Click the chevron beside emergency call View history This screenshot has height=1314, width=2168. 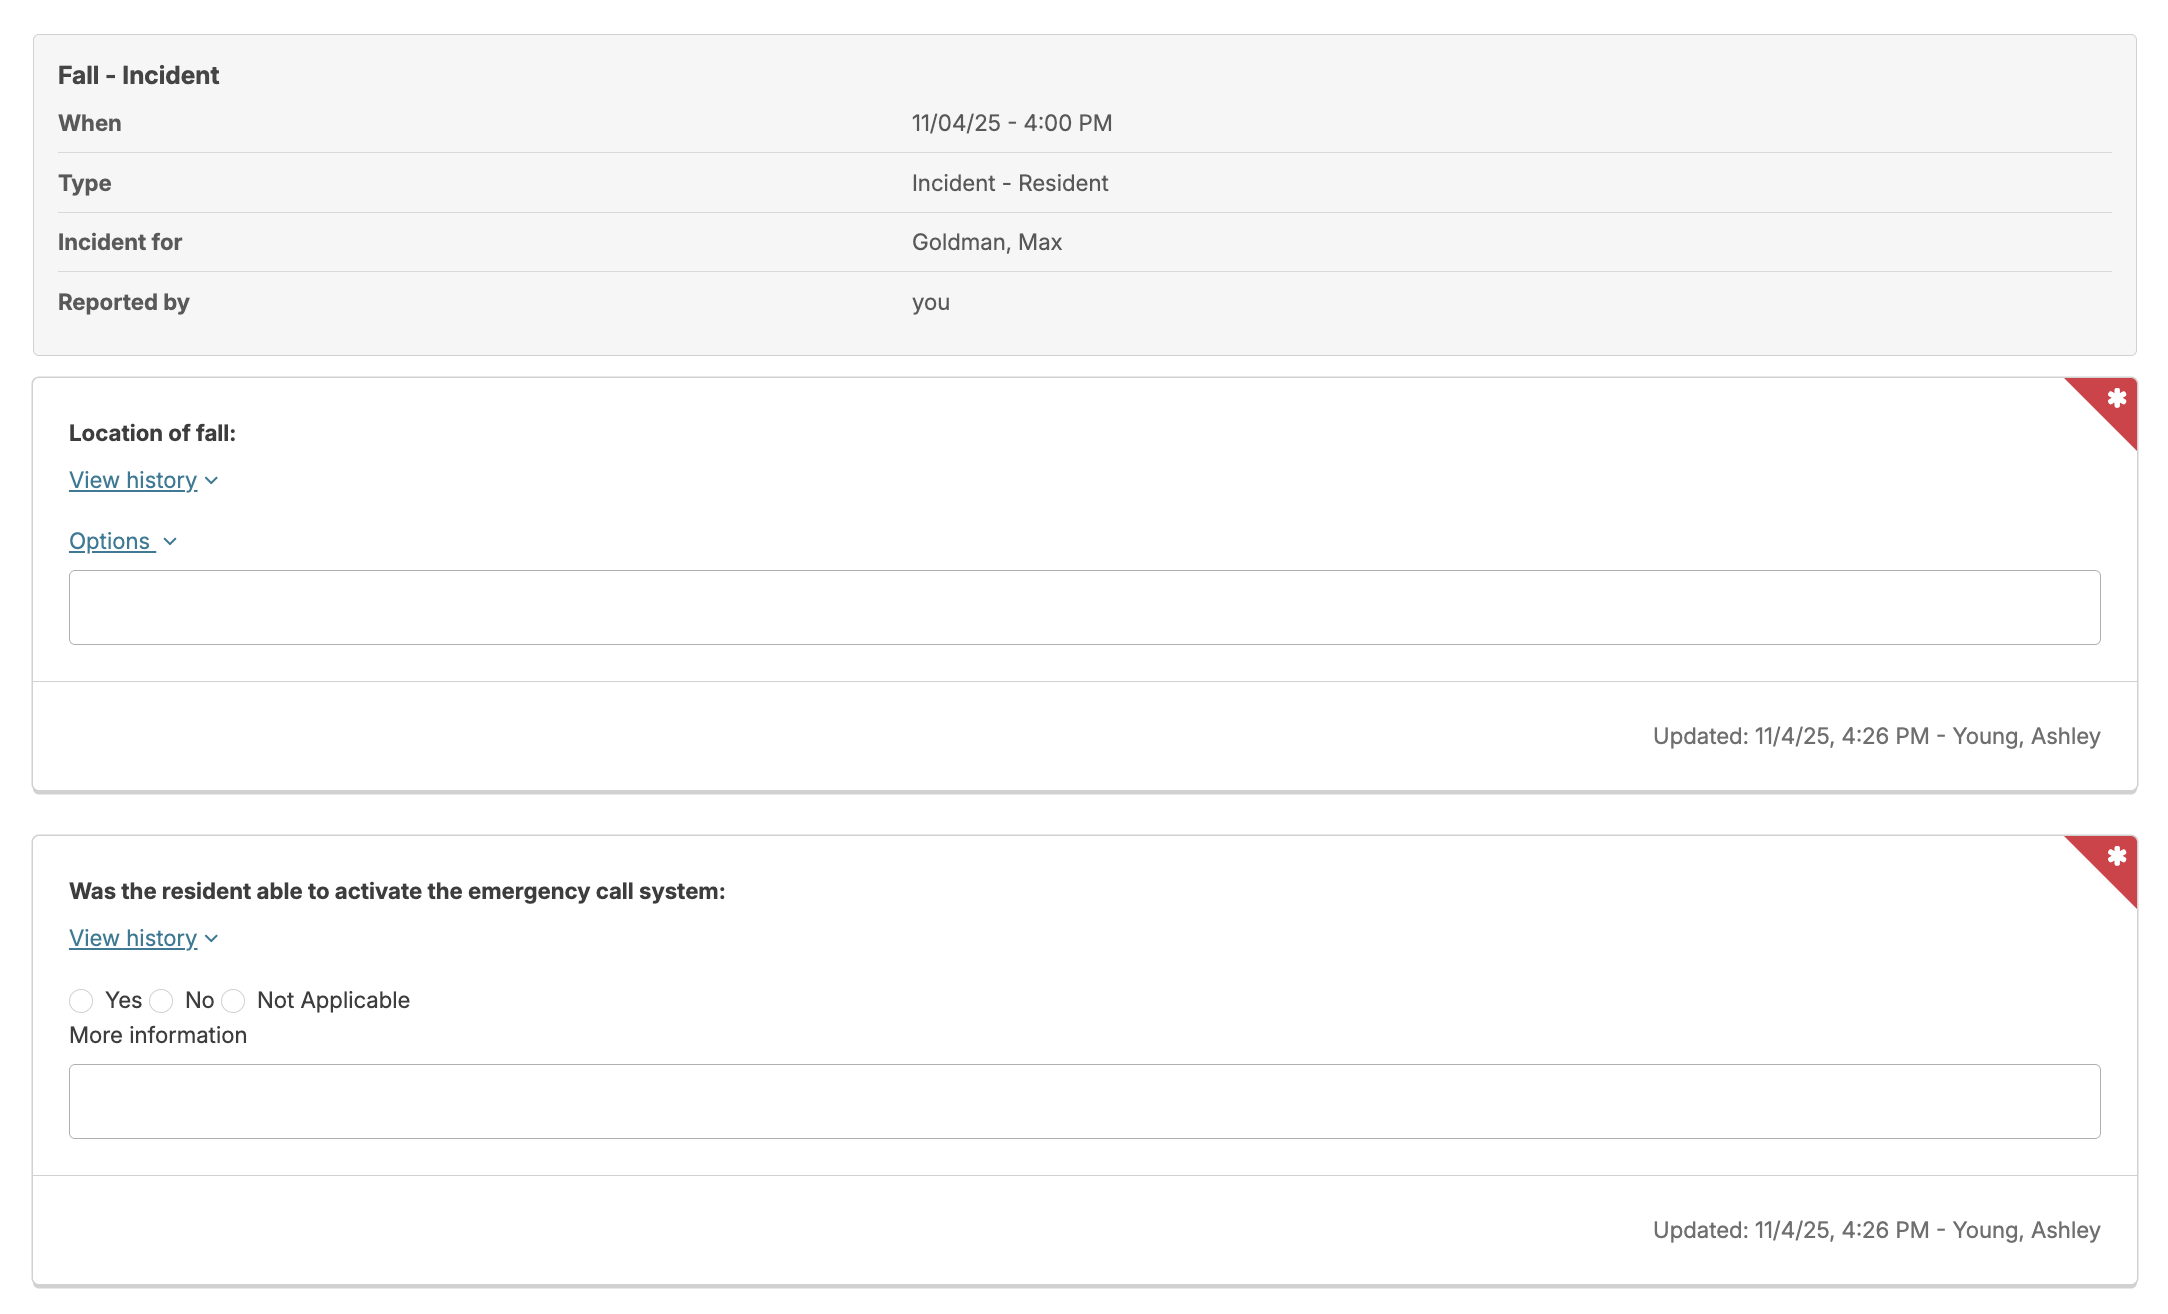click(211, 939)
